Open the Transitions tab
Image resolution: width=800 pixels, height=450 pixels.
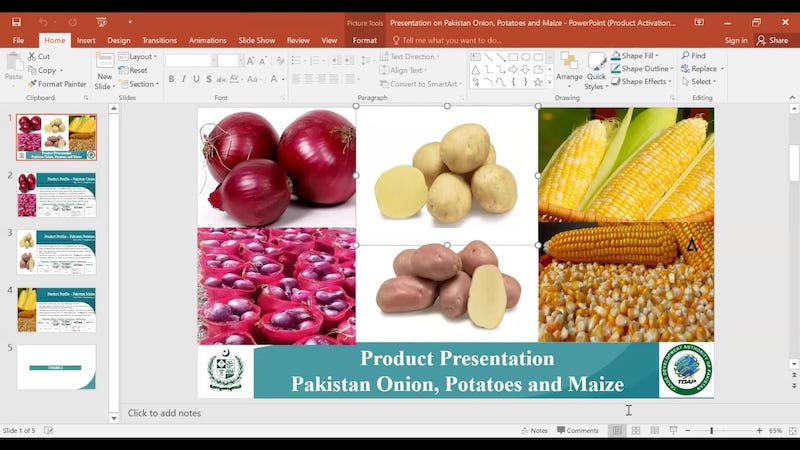click(x=159, y=40)
